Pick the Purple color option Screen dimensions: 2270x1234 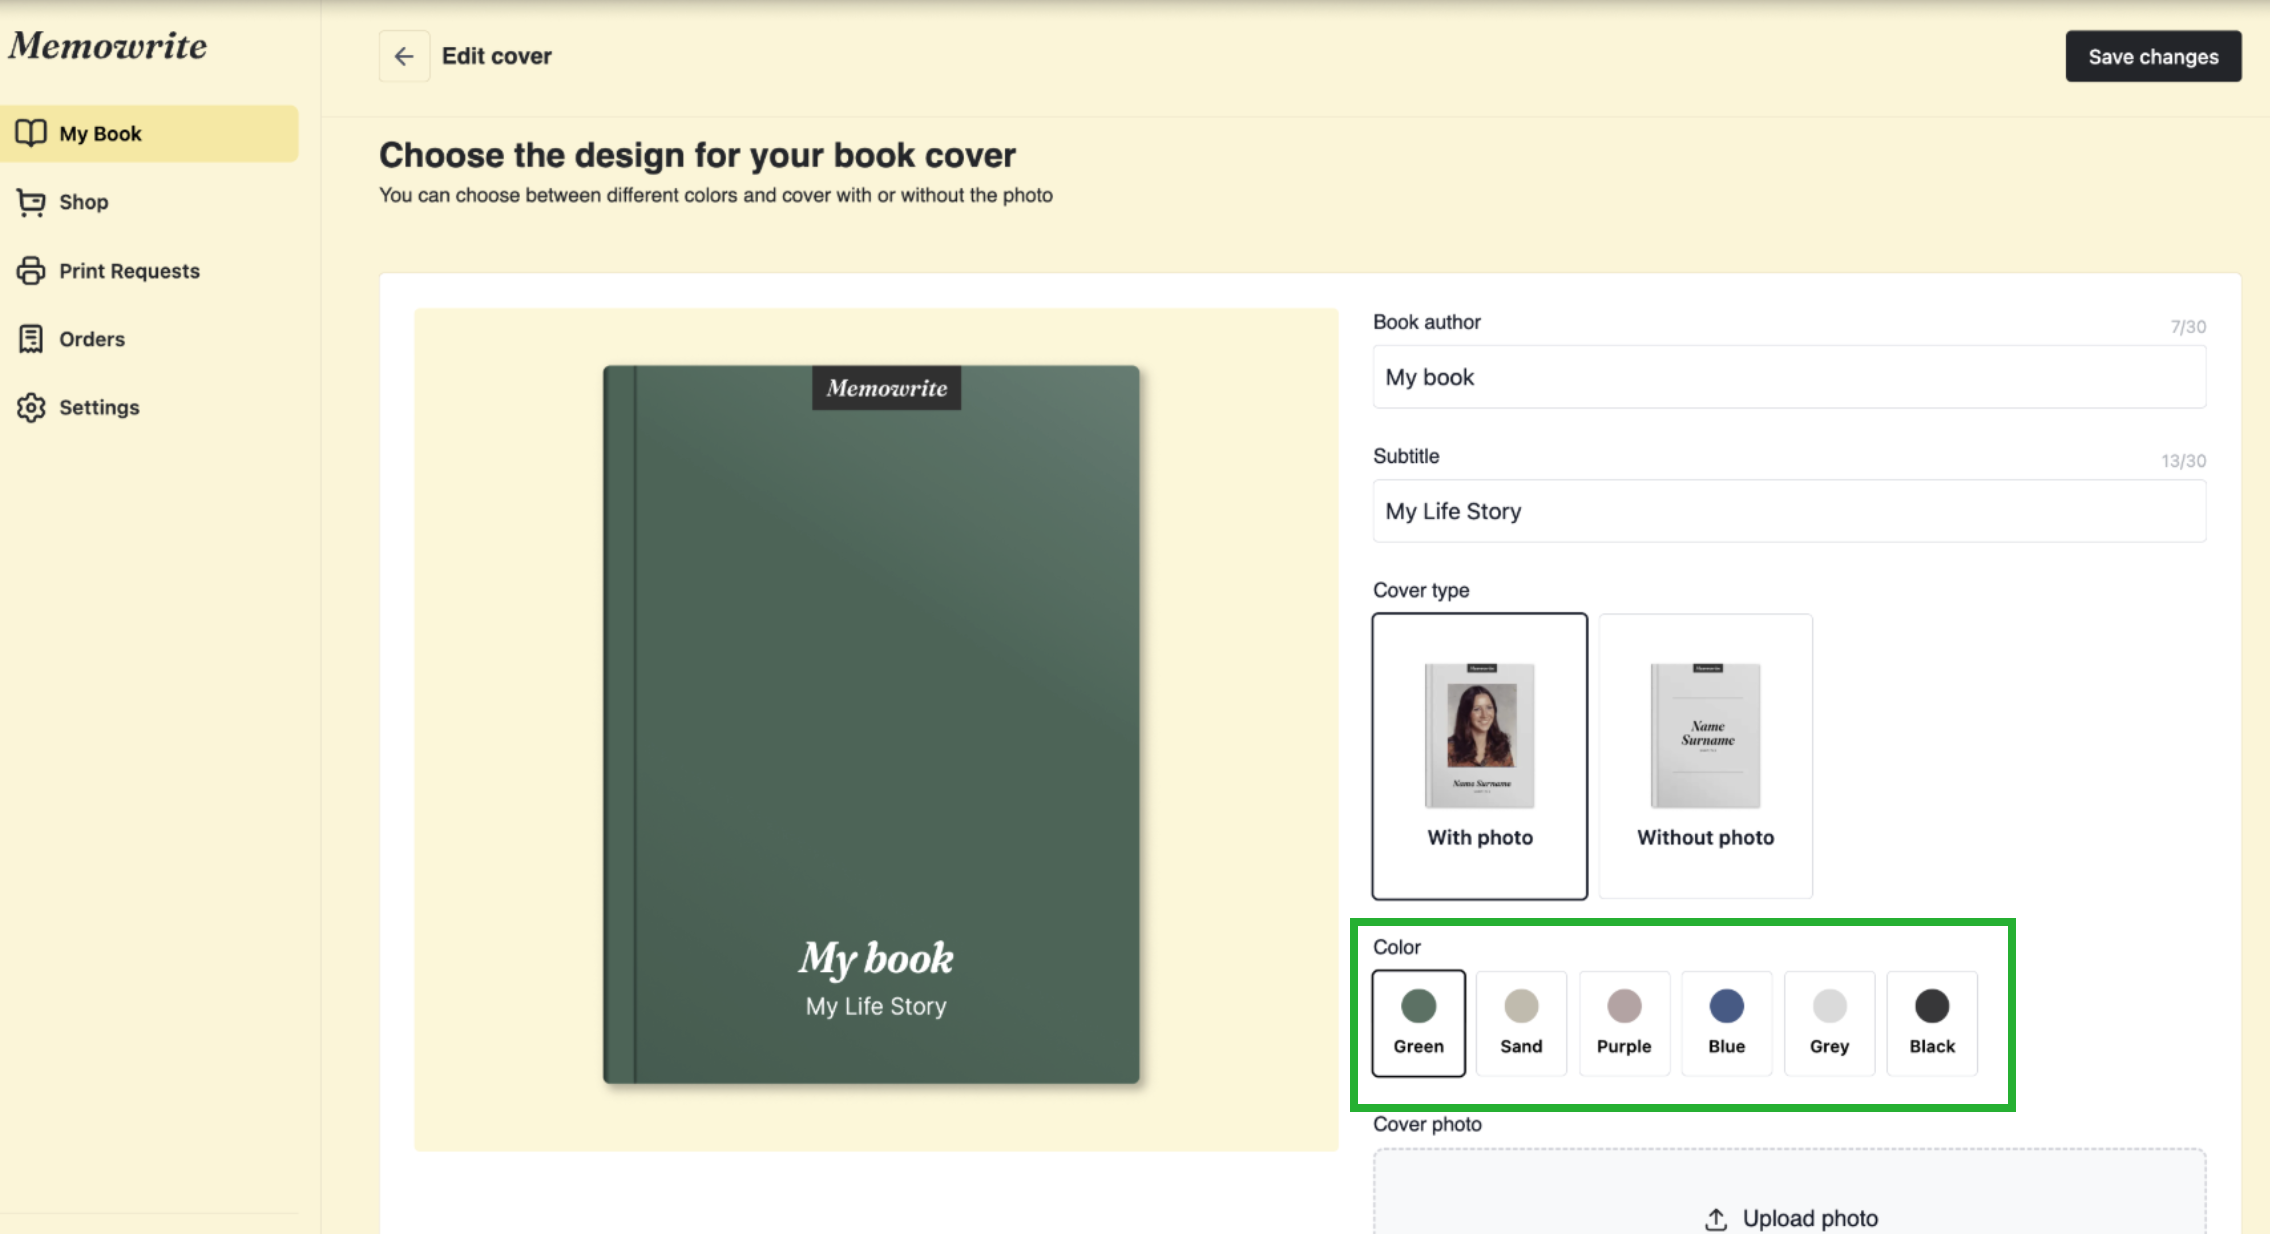(1624, 1022)
